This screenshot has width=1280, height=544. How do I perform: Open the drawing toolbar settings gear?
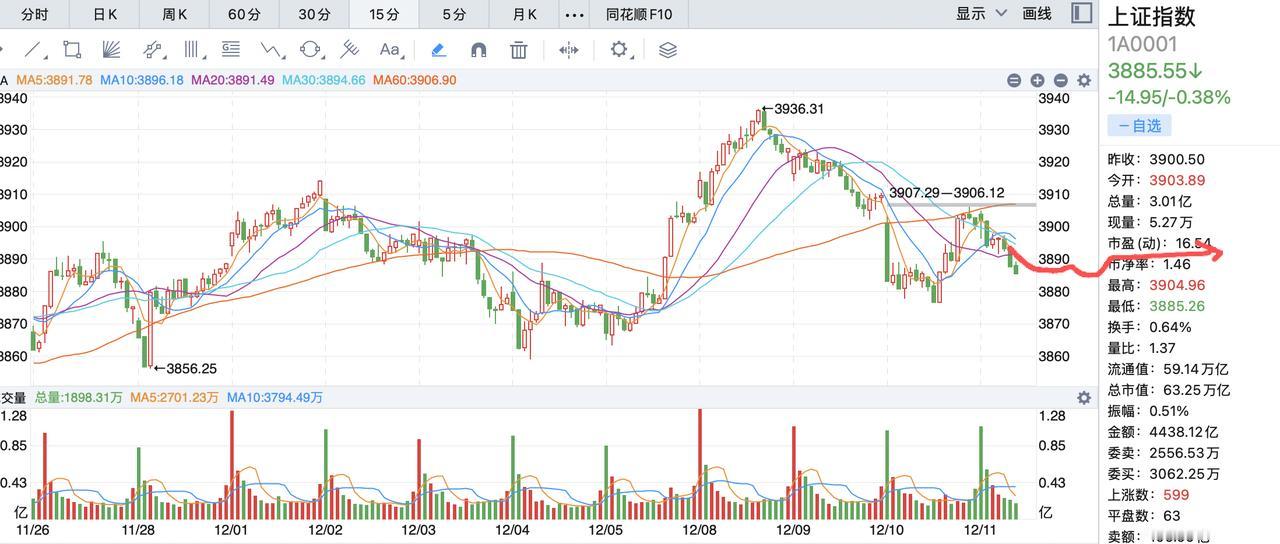click(x=619, y=49)
